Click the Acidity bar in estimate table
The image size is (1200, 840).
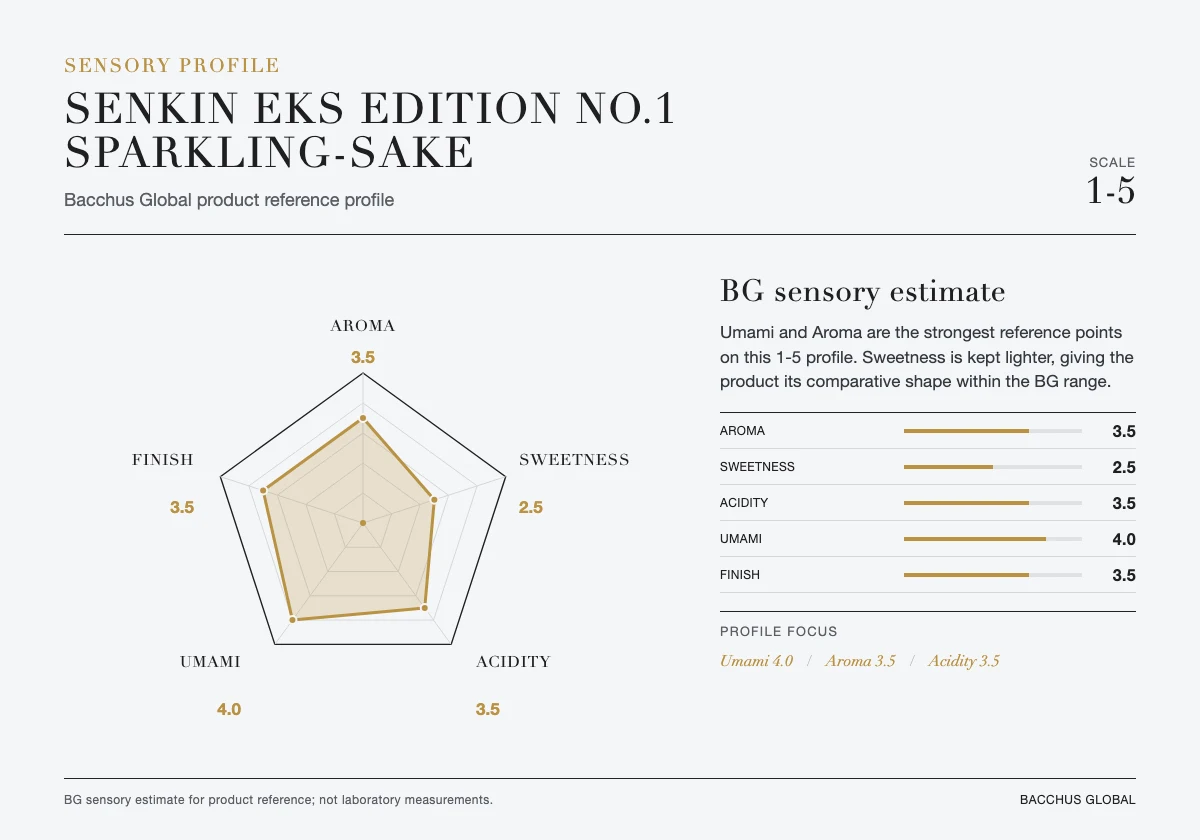pos(993,503)
